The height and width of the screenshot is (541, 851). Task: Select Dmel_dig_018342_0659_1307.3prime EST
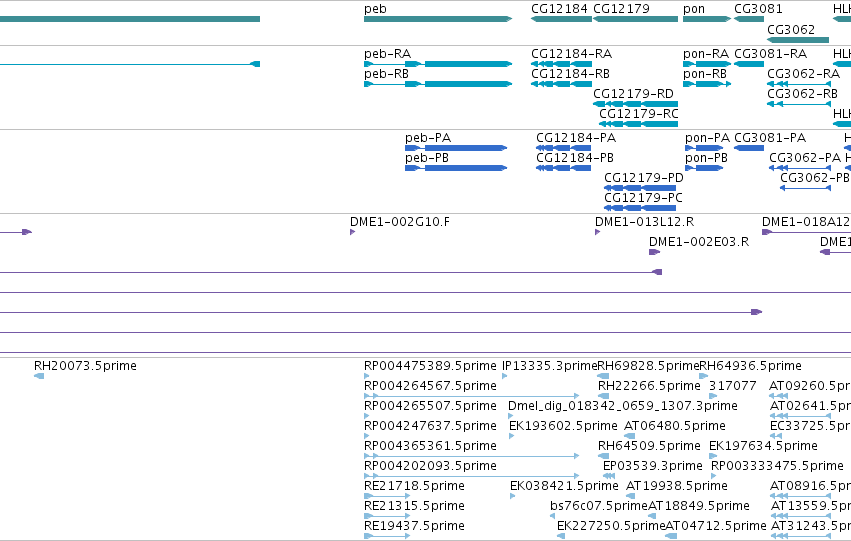511,416
